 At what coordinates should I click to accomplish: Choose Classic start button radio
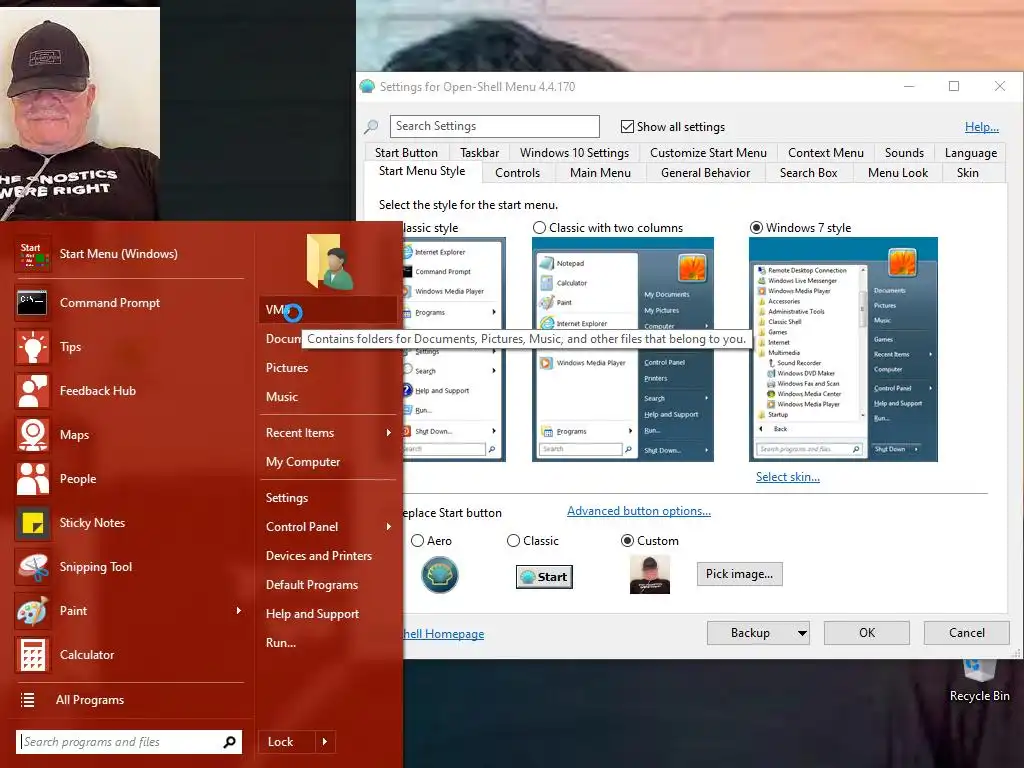pos(513,541)
